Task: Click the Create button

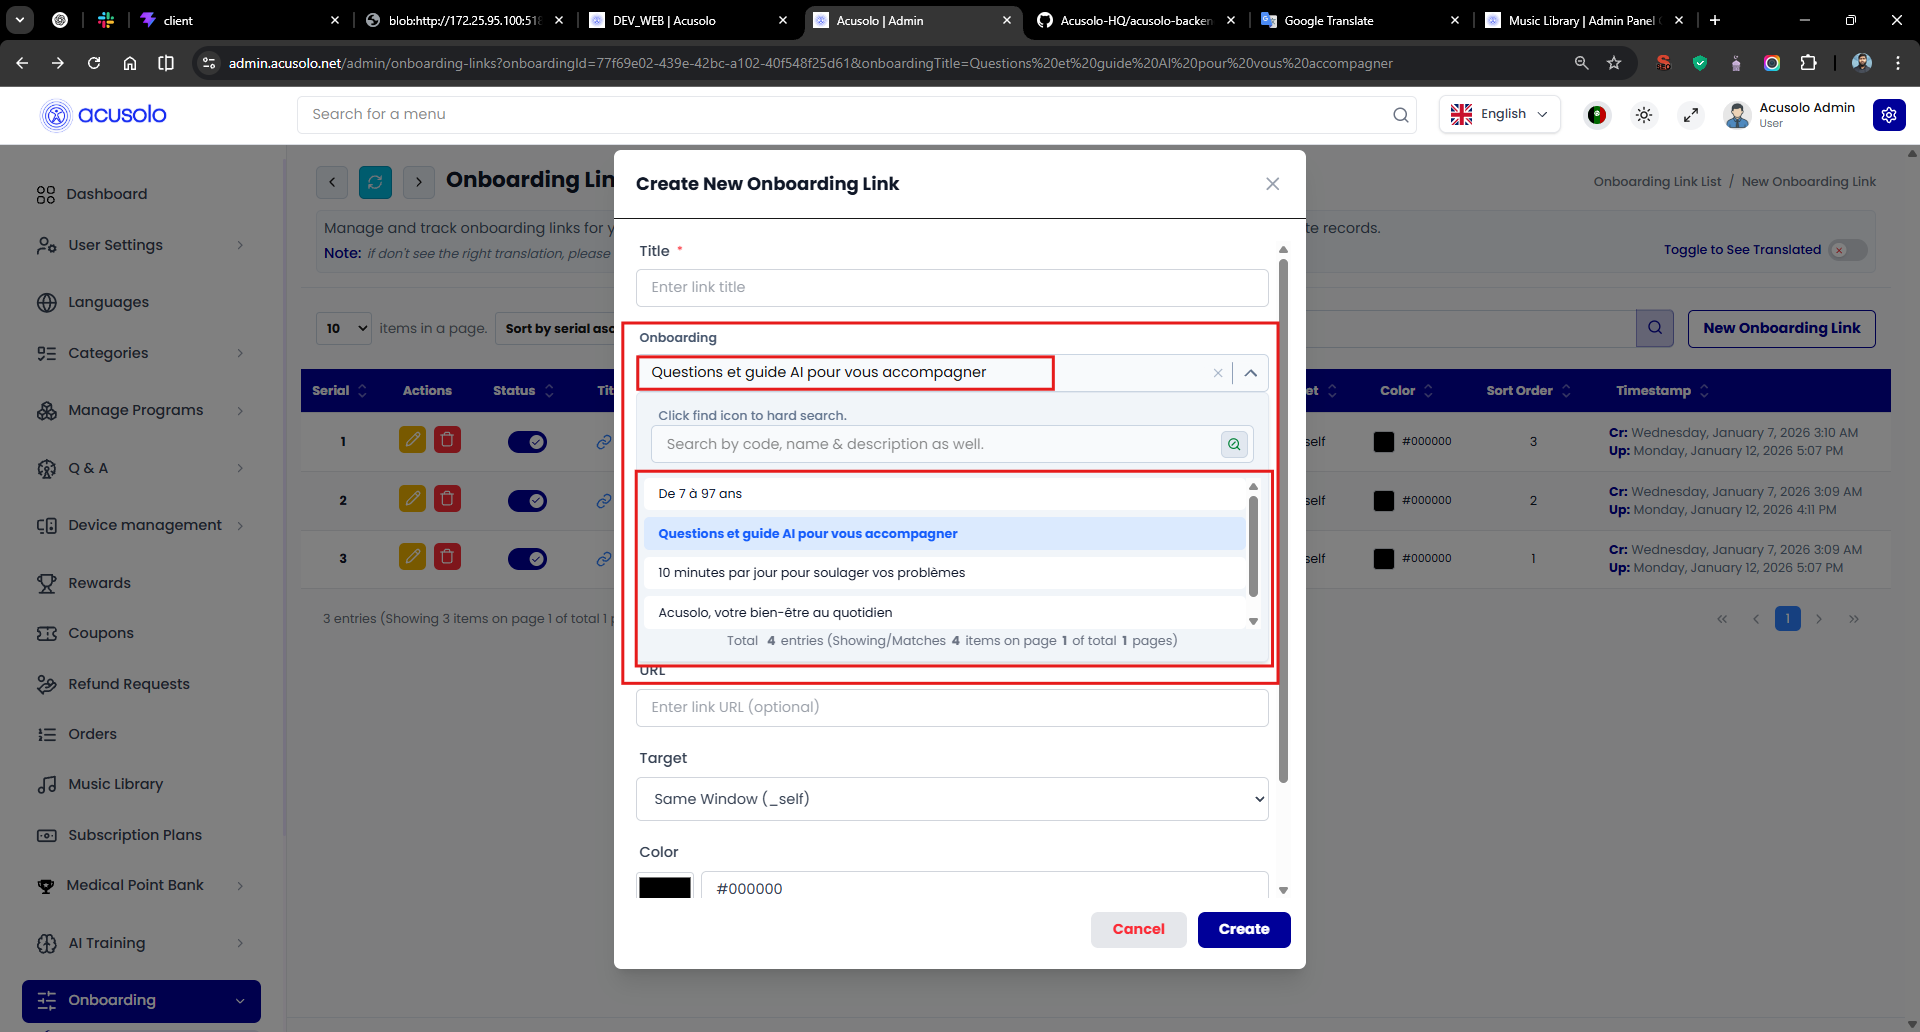Action: coord(1244,929)
